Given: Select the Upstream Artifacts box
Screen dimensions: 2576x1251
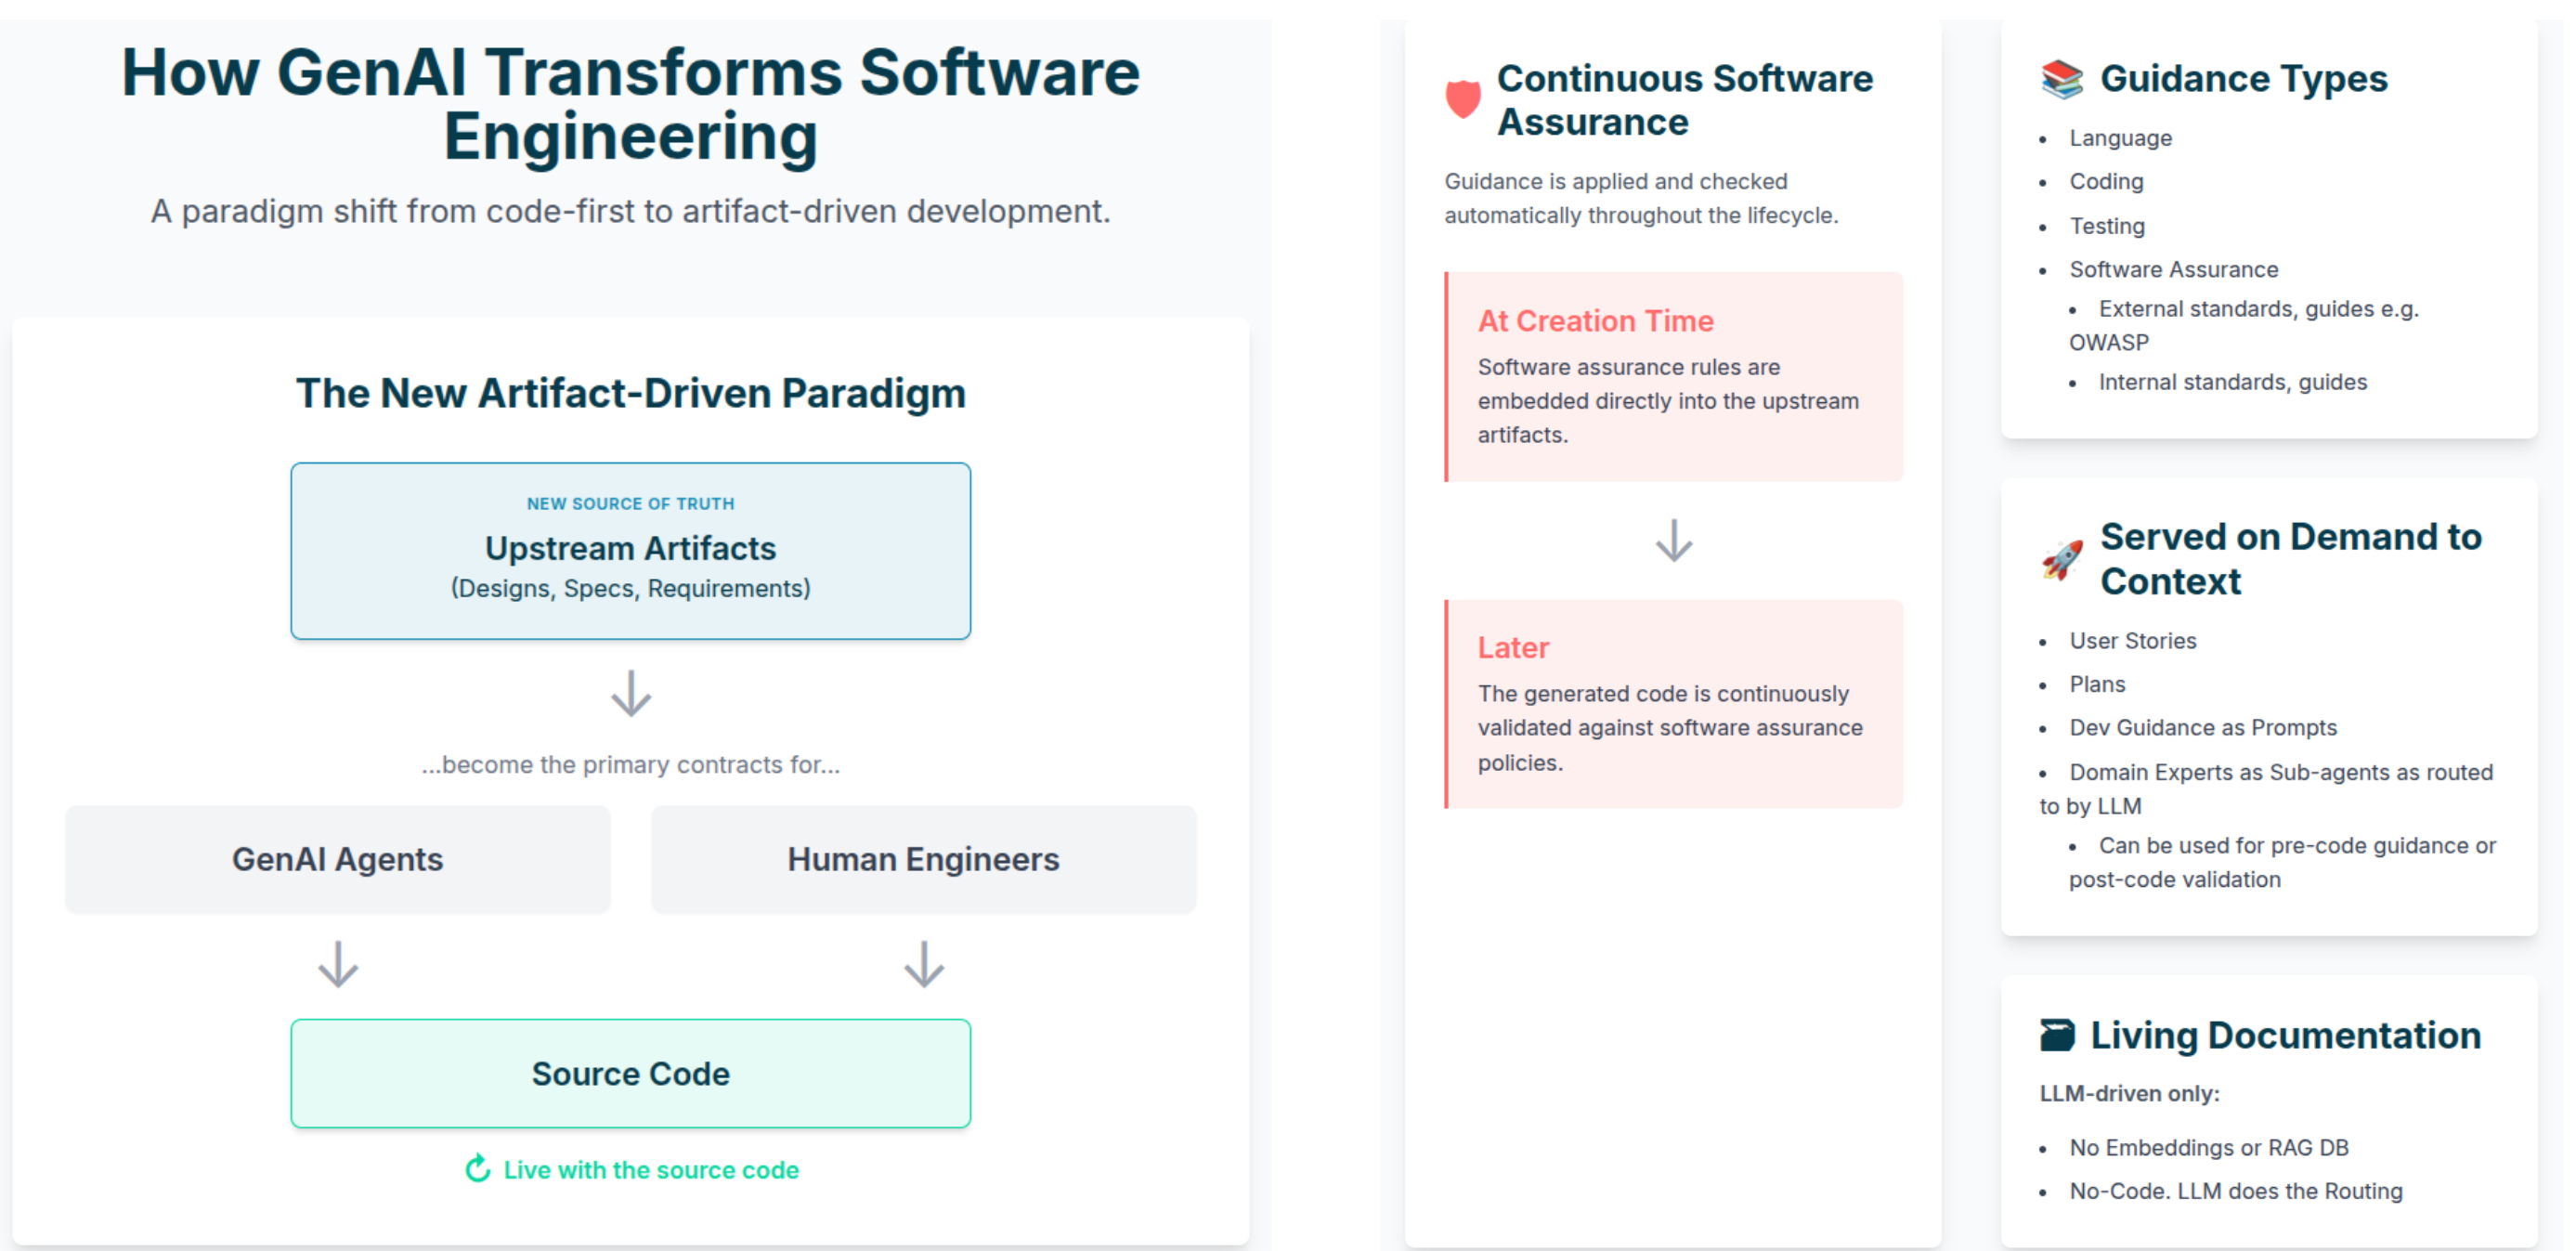Looking at the screenshot, I should (630, 550).
